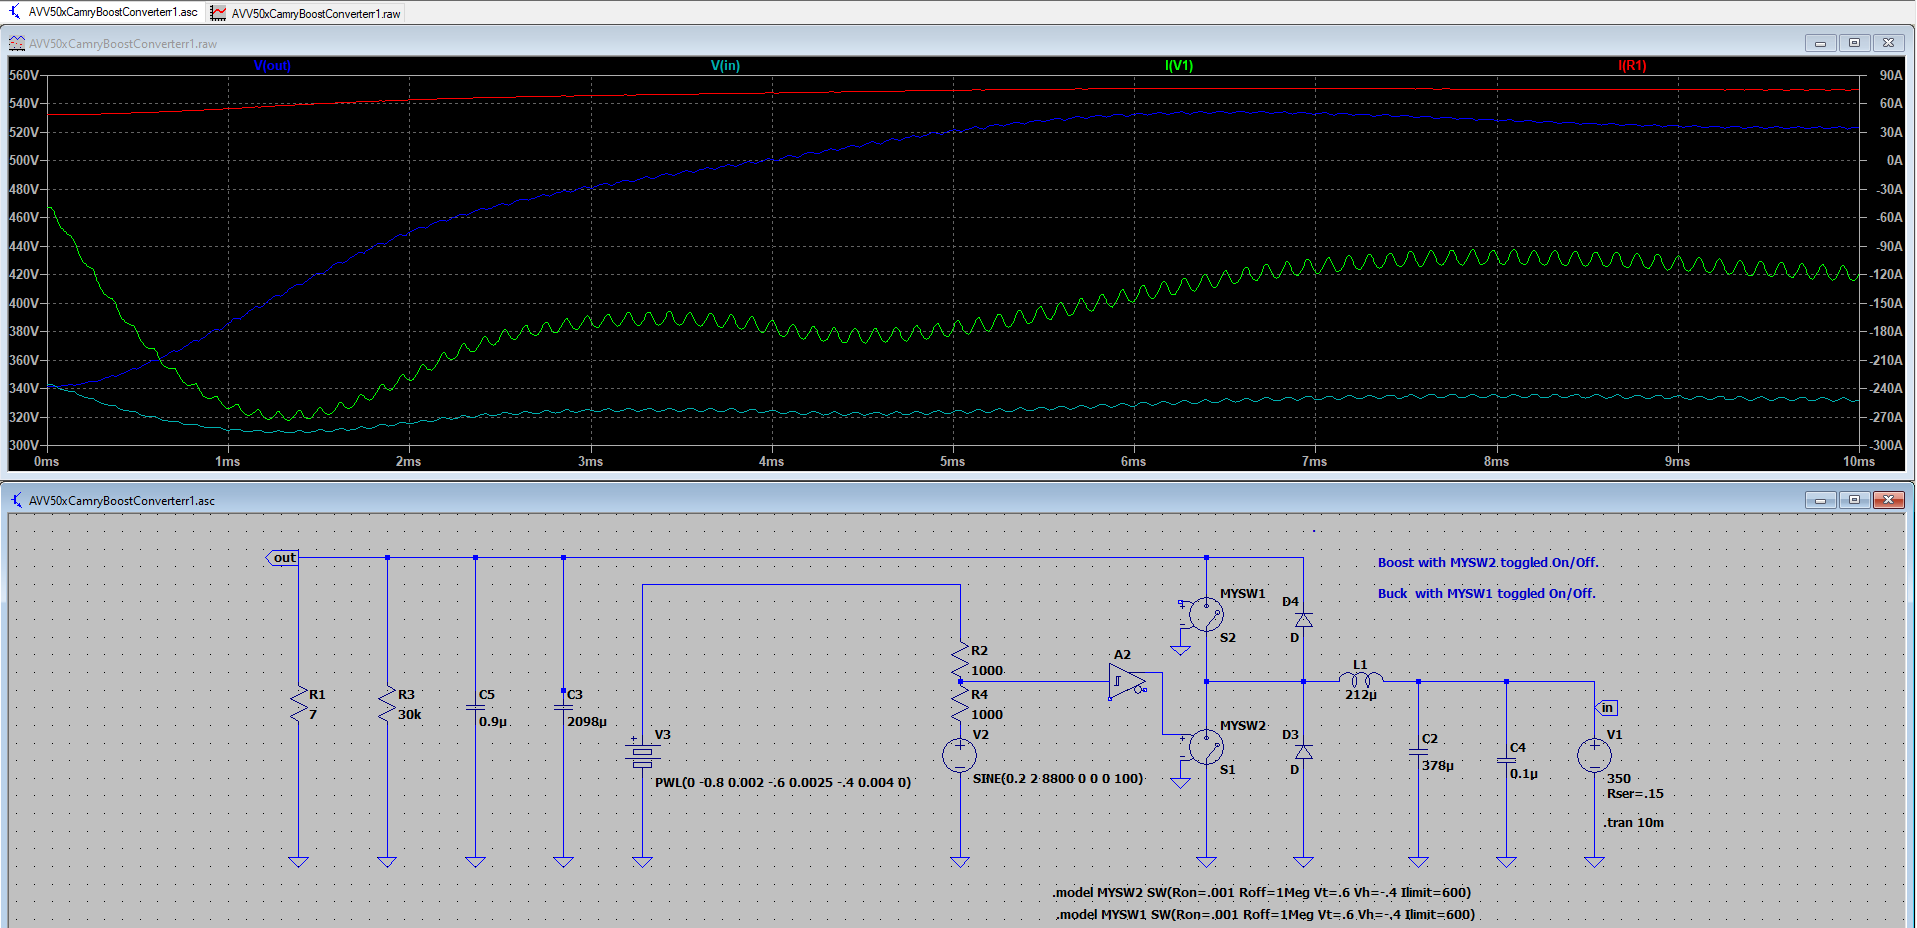Click the .tran 10m simulation directive
The width and height of the screenshot is (1917, 928).
[1634, 823]
